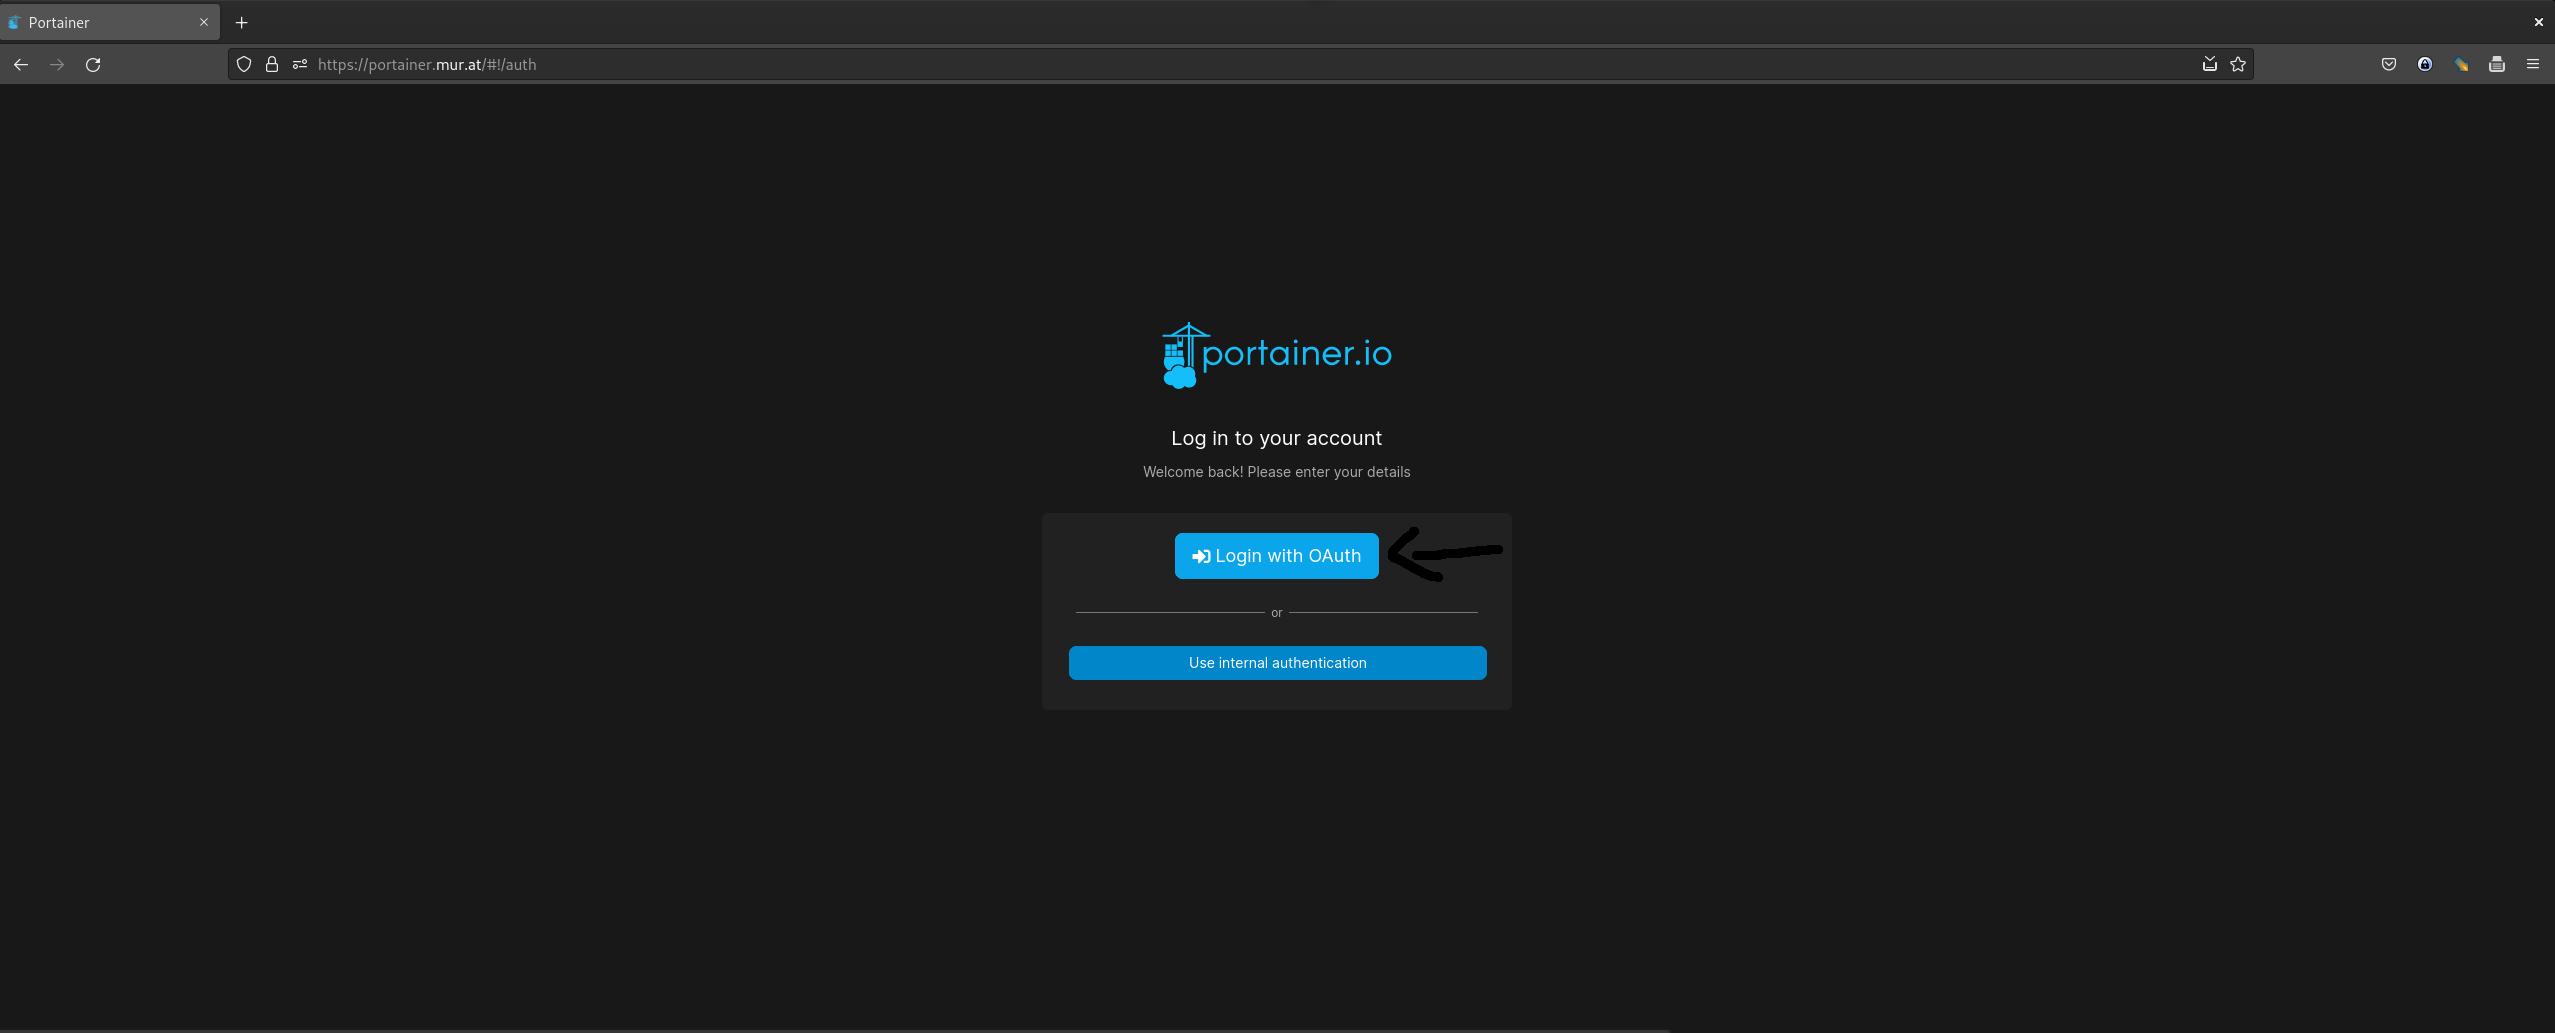This screenshot has width=2555, height=1033.
Task: Close the Portainer tab
Action: (x=204, y=22)
